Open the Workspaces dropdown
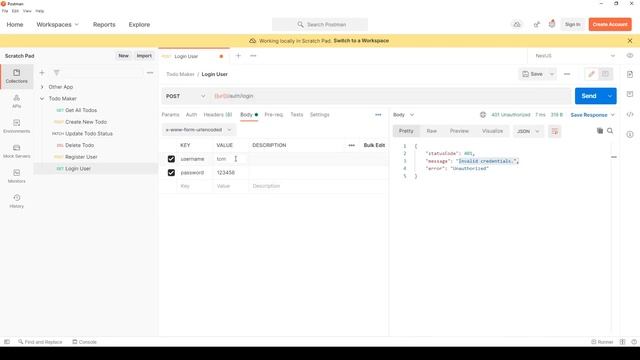Screen dimensions: 640x360 [x=58, y=24]
